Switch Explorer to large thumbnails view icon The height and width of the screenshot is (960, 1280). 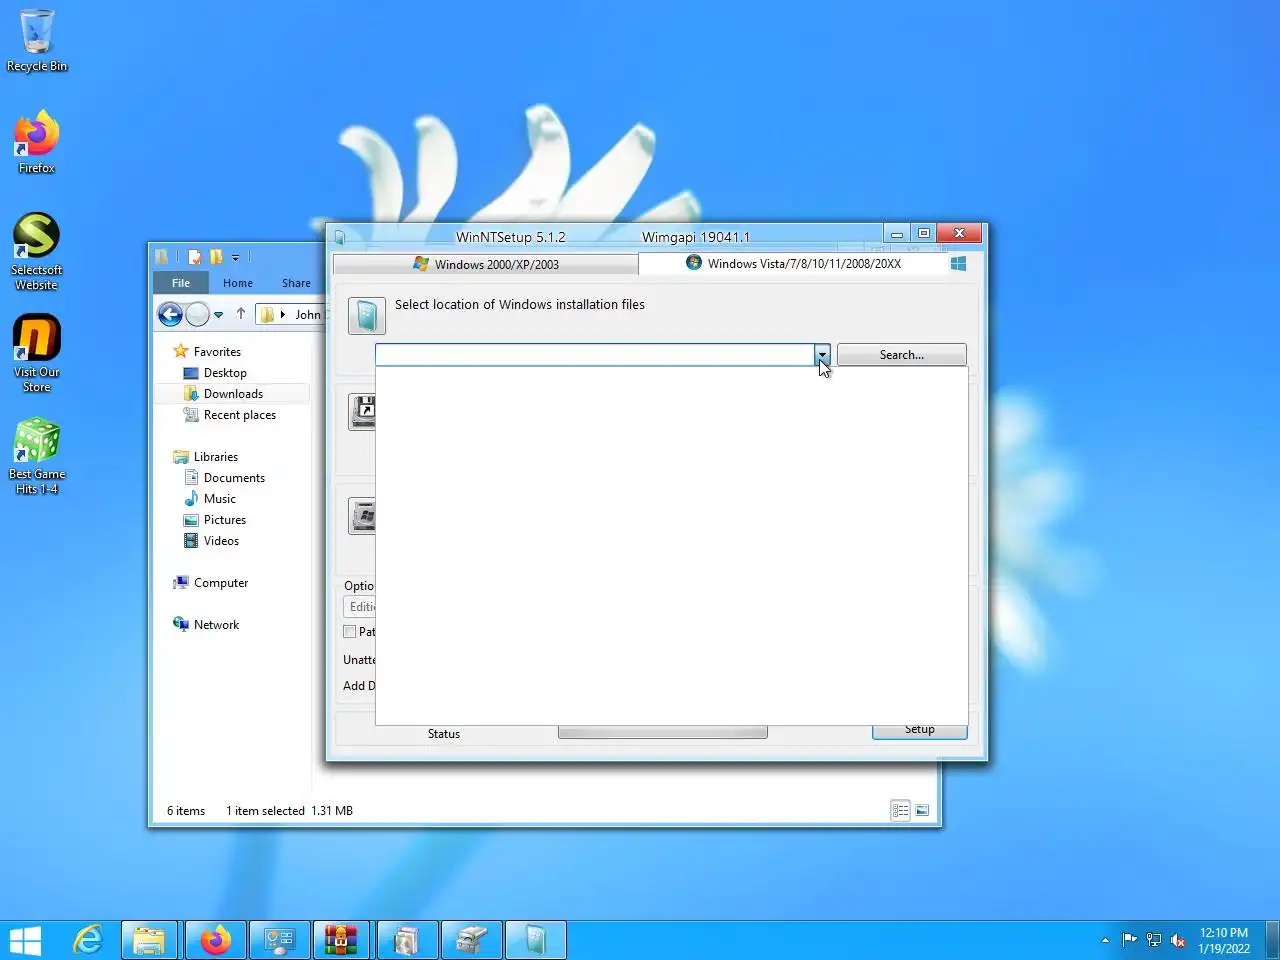click(922, 810)
